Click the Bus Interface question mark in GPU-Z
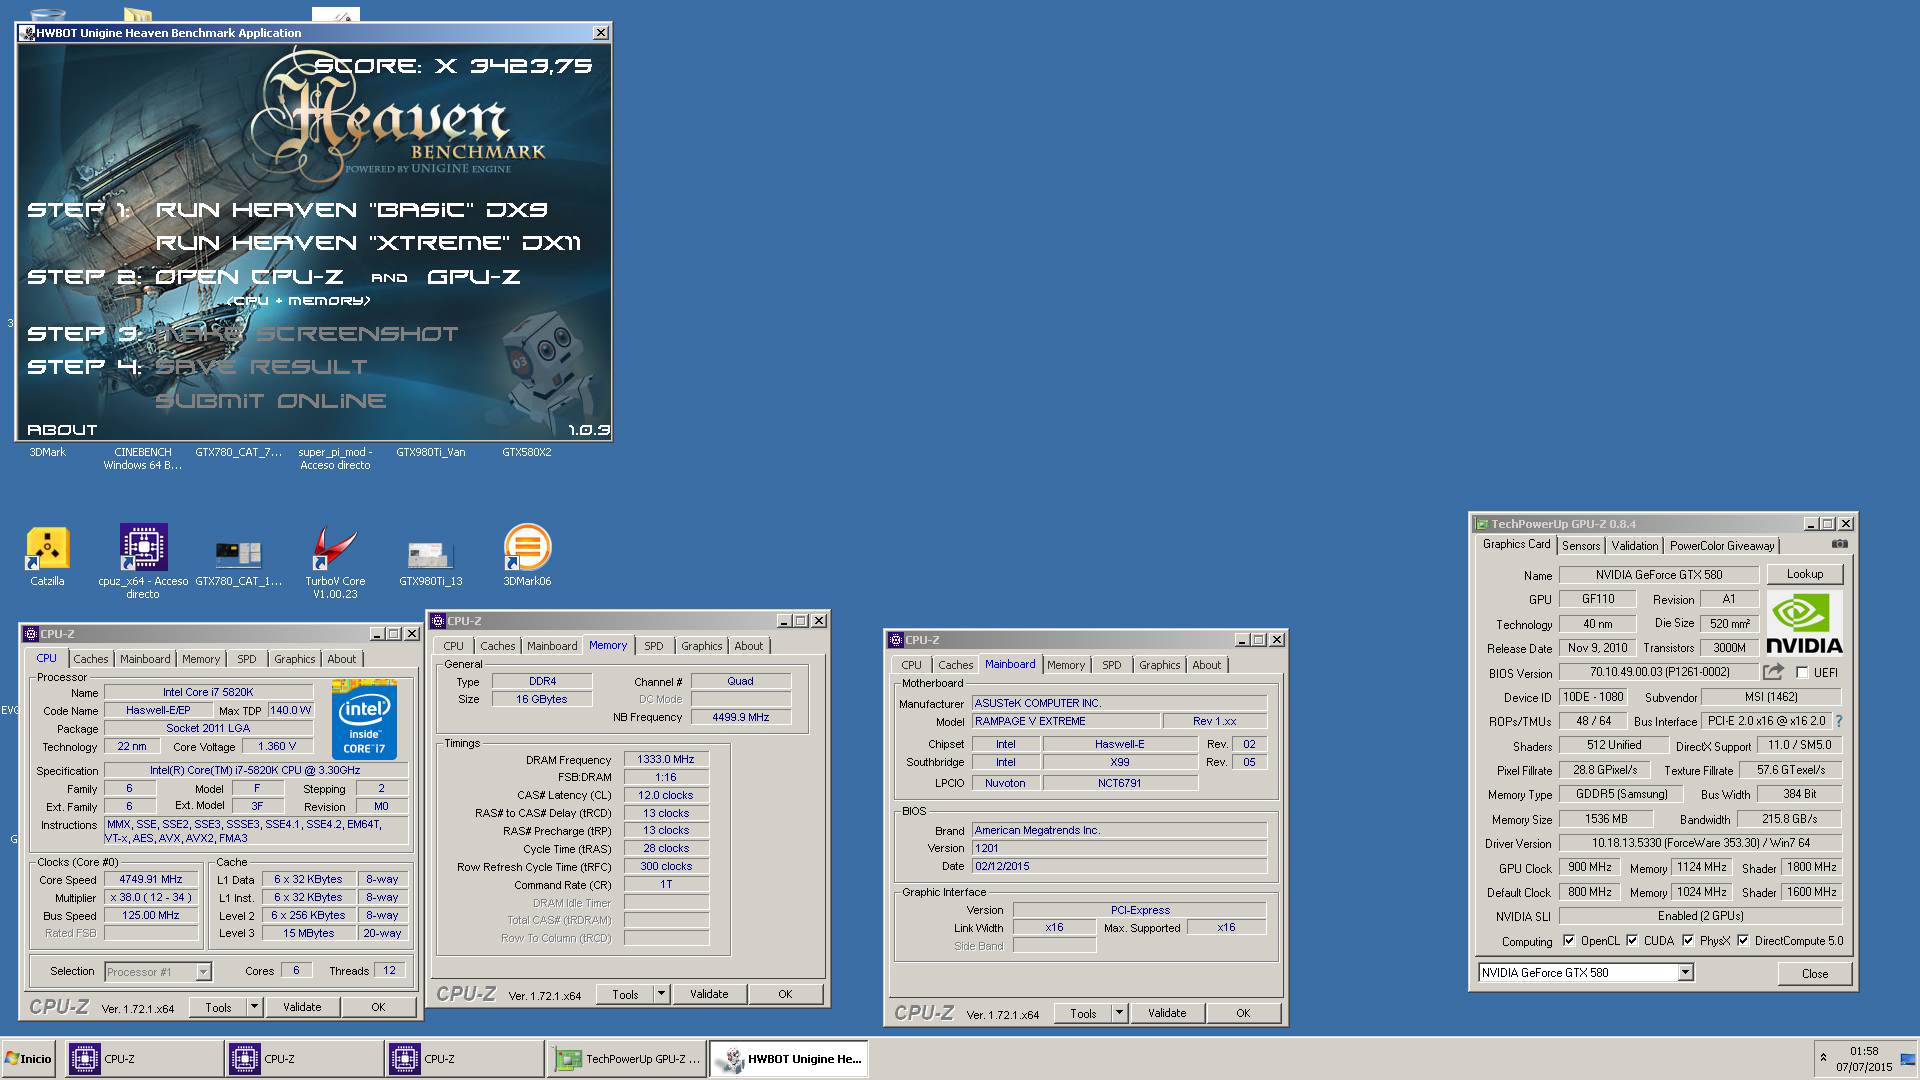This screenshot has height=1080, width=1920. [x=1839, y=721]
